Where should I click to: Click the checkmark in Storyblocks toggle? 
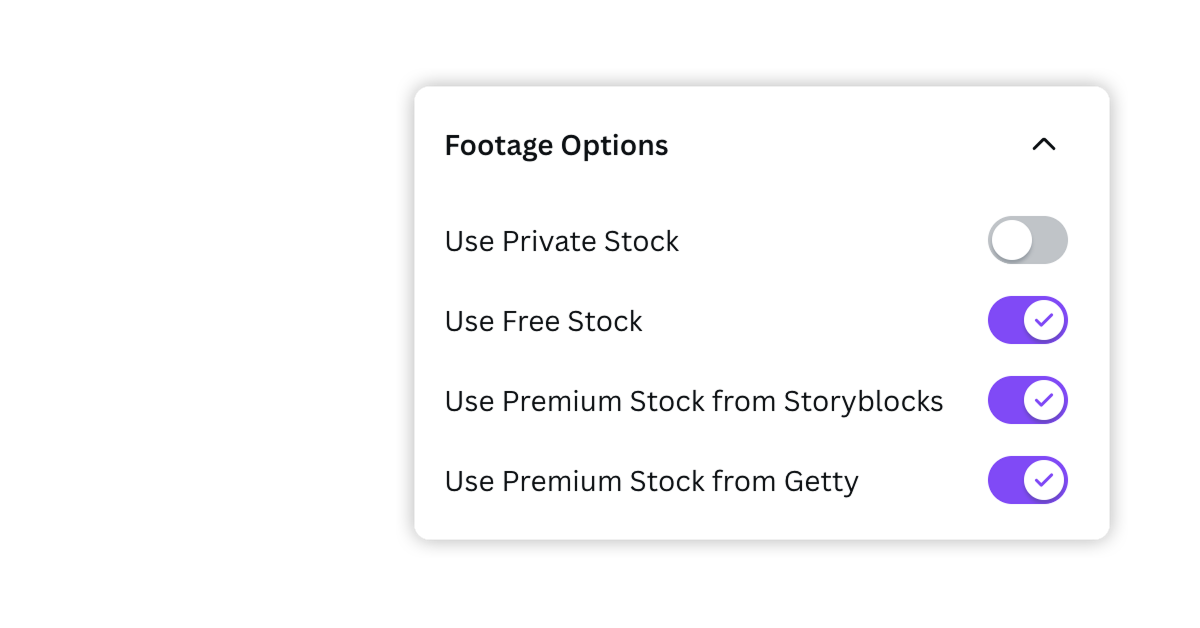tap(1043, 400)
